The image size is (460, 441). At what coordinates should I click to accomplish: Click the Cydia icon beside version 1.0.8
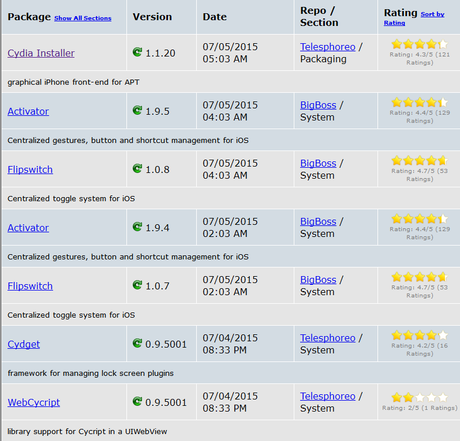point(137,169)
